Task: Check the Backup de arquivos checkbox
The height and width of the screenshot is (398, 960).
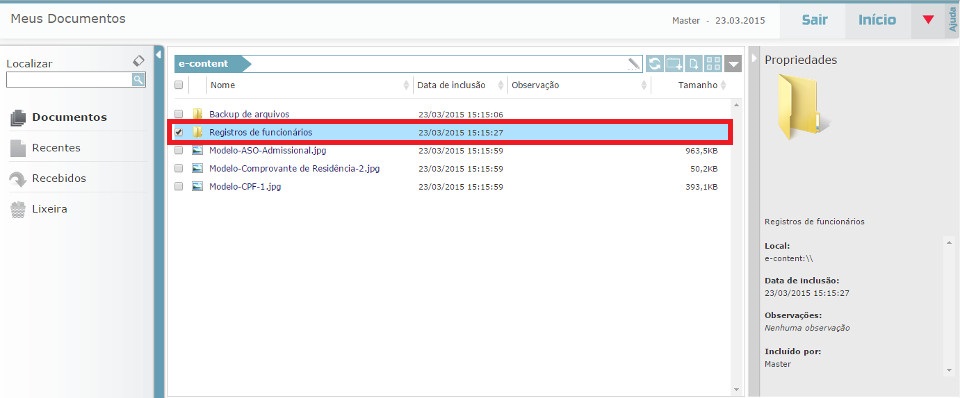Action: (x=179, y=114)
